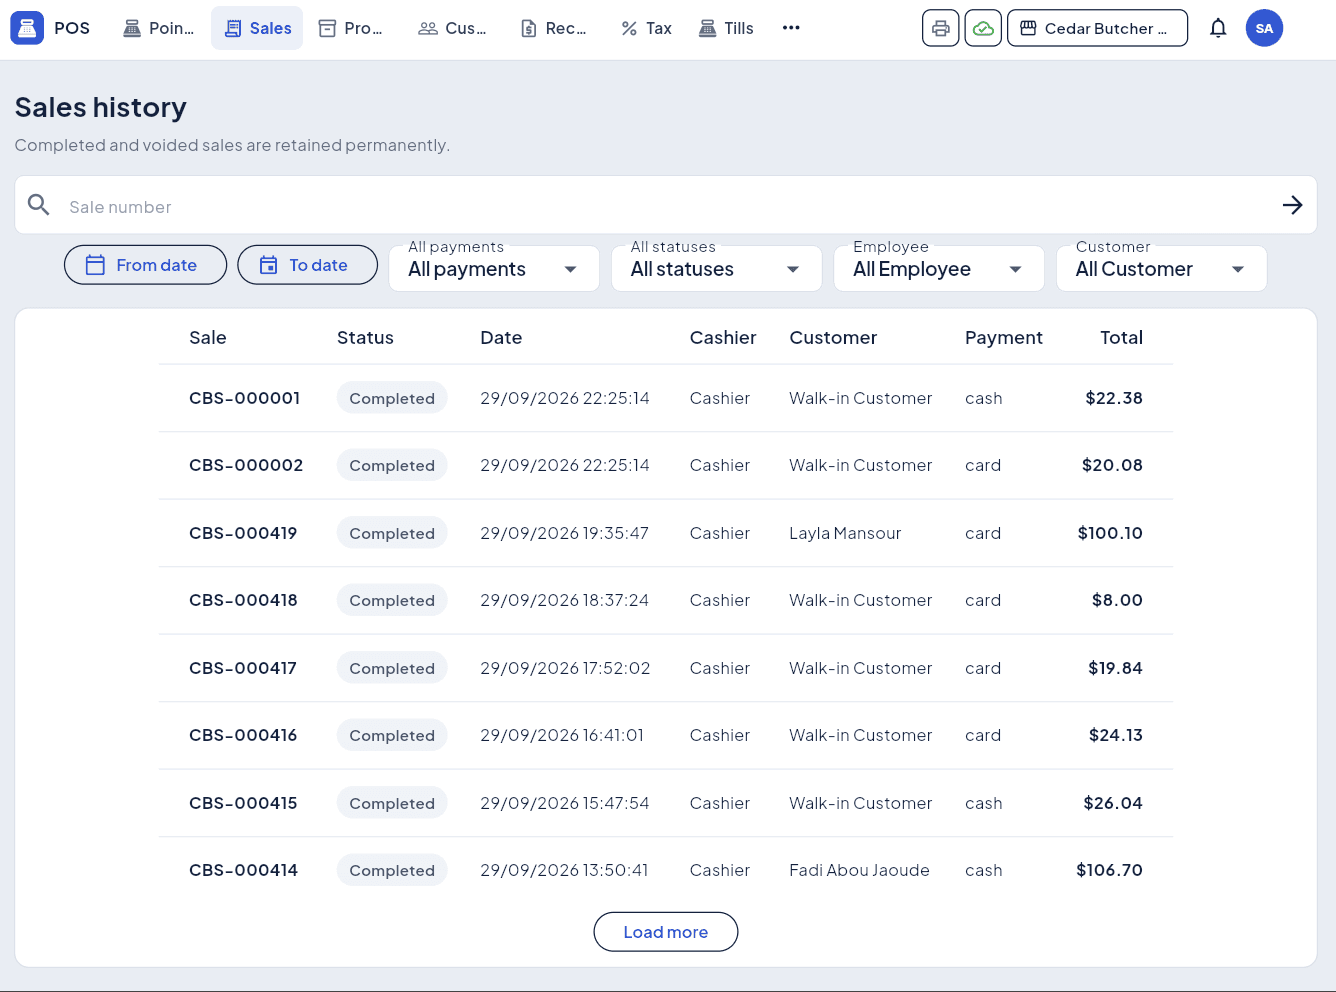Open sale CBS-000001
Viewport: 1336px width, 992px height.
click(245, 398)
